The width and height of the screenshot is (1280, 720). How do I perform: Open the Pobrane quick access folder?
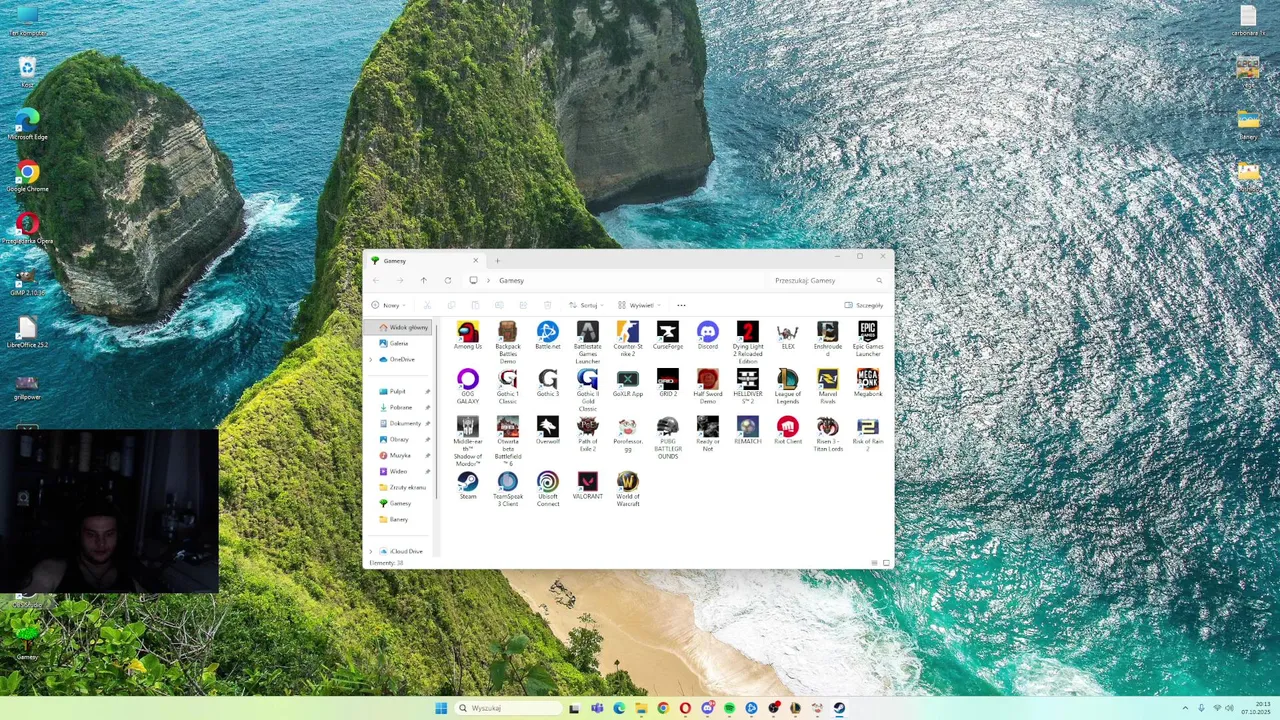point(399,407)
